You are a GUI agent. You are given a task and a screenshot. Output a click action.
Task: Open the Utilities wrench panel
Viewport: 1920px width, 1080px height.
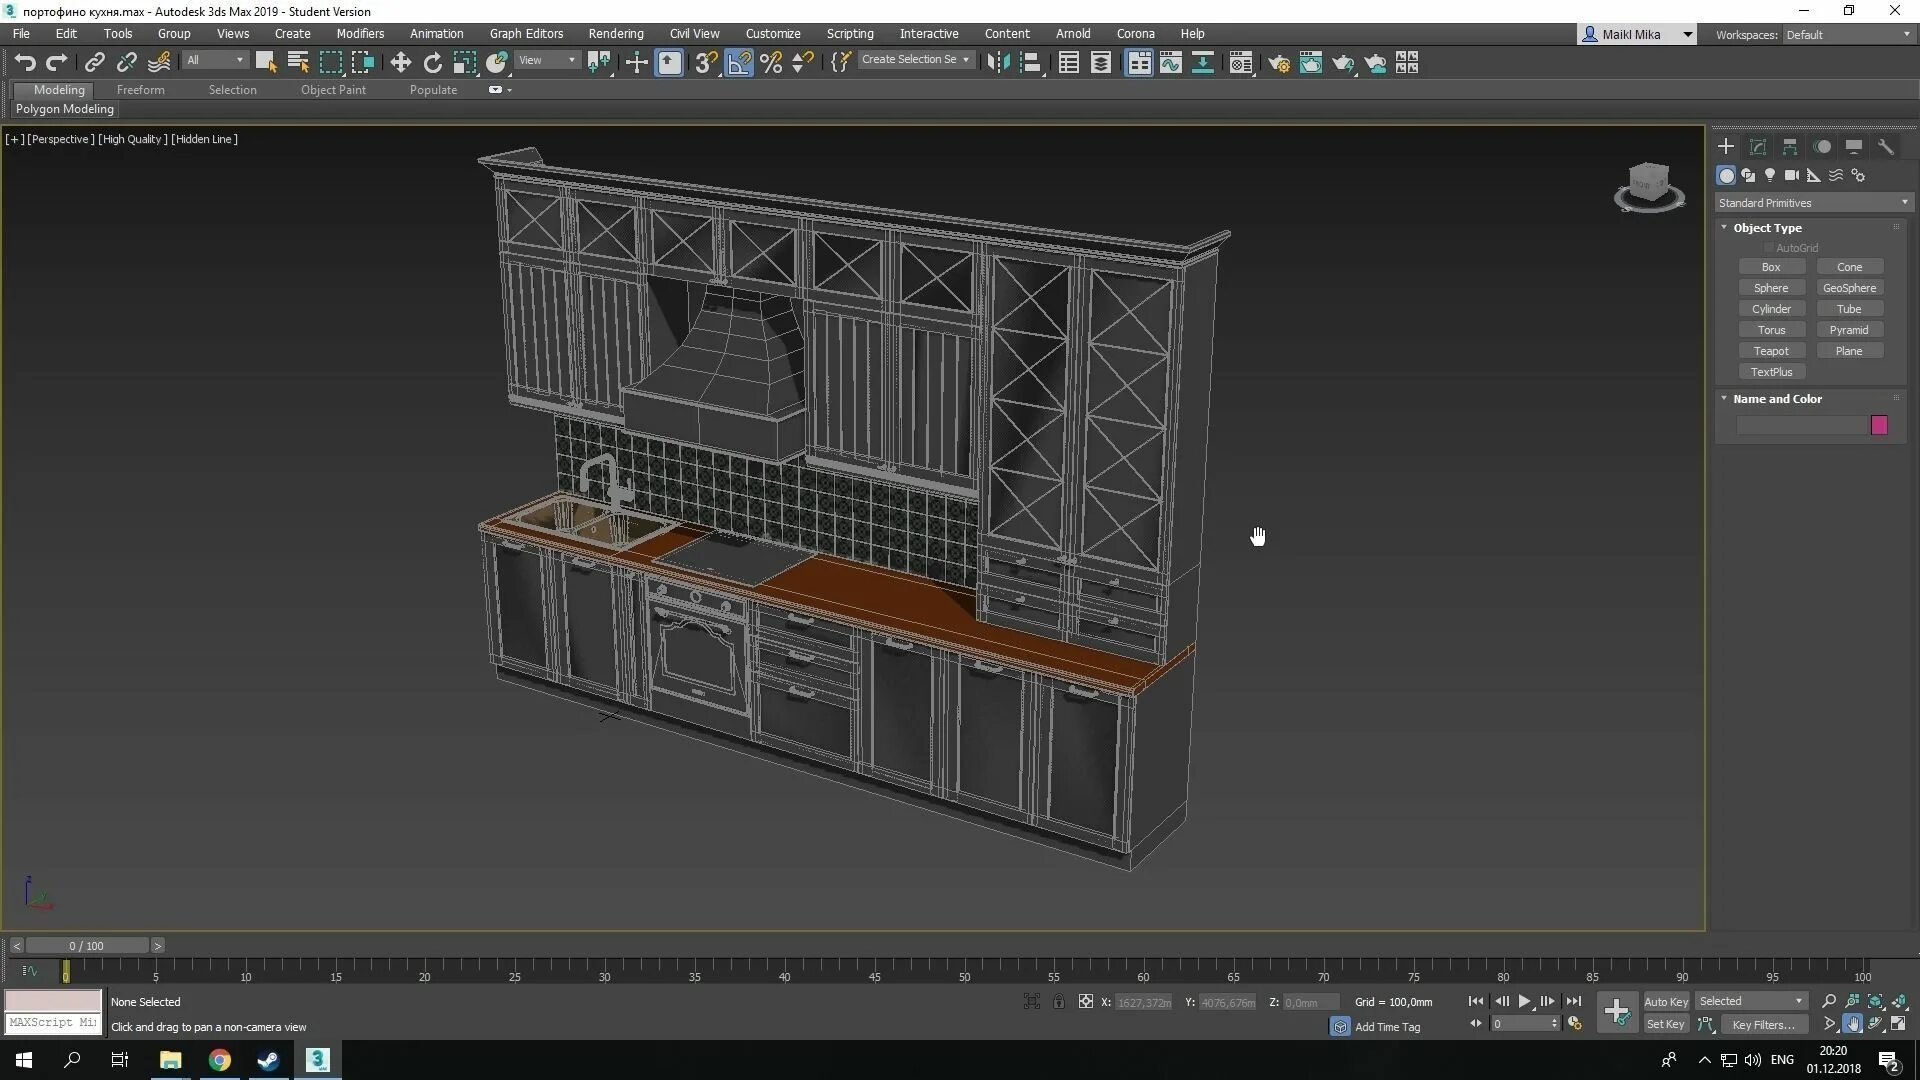(x=1885, y=147)
